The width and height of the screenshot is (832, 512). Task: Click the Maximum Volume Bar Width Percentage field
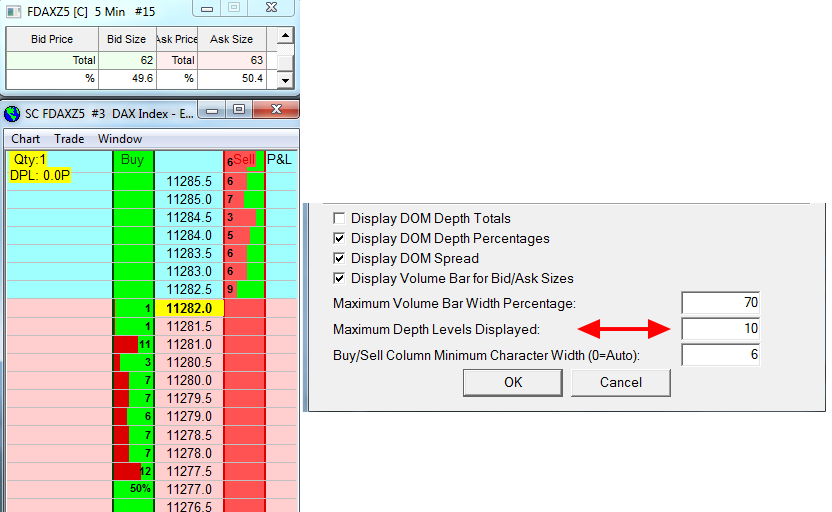click(x=721, y=303)
